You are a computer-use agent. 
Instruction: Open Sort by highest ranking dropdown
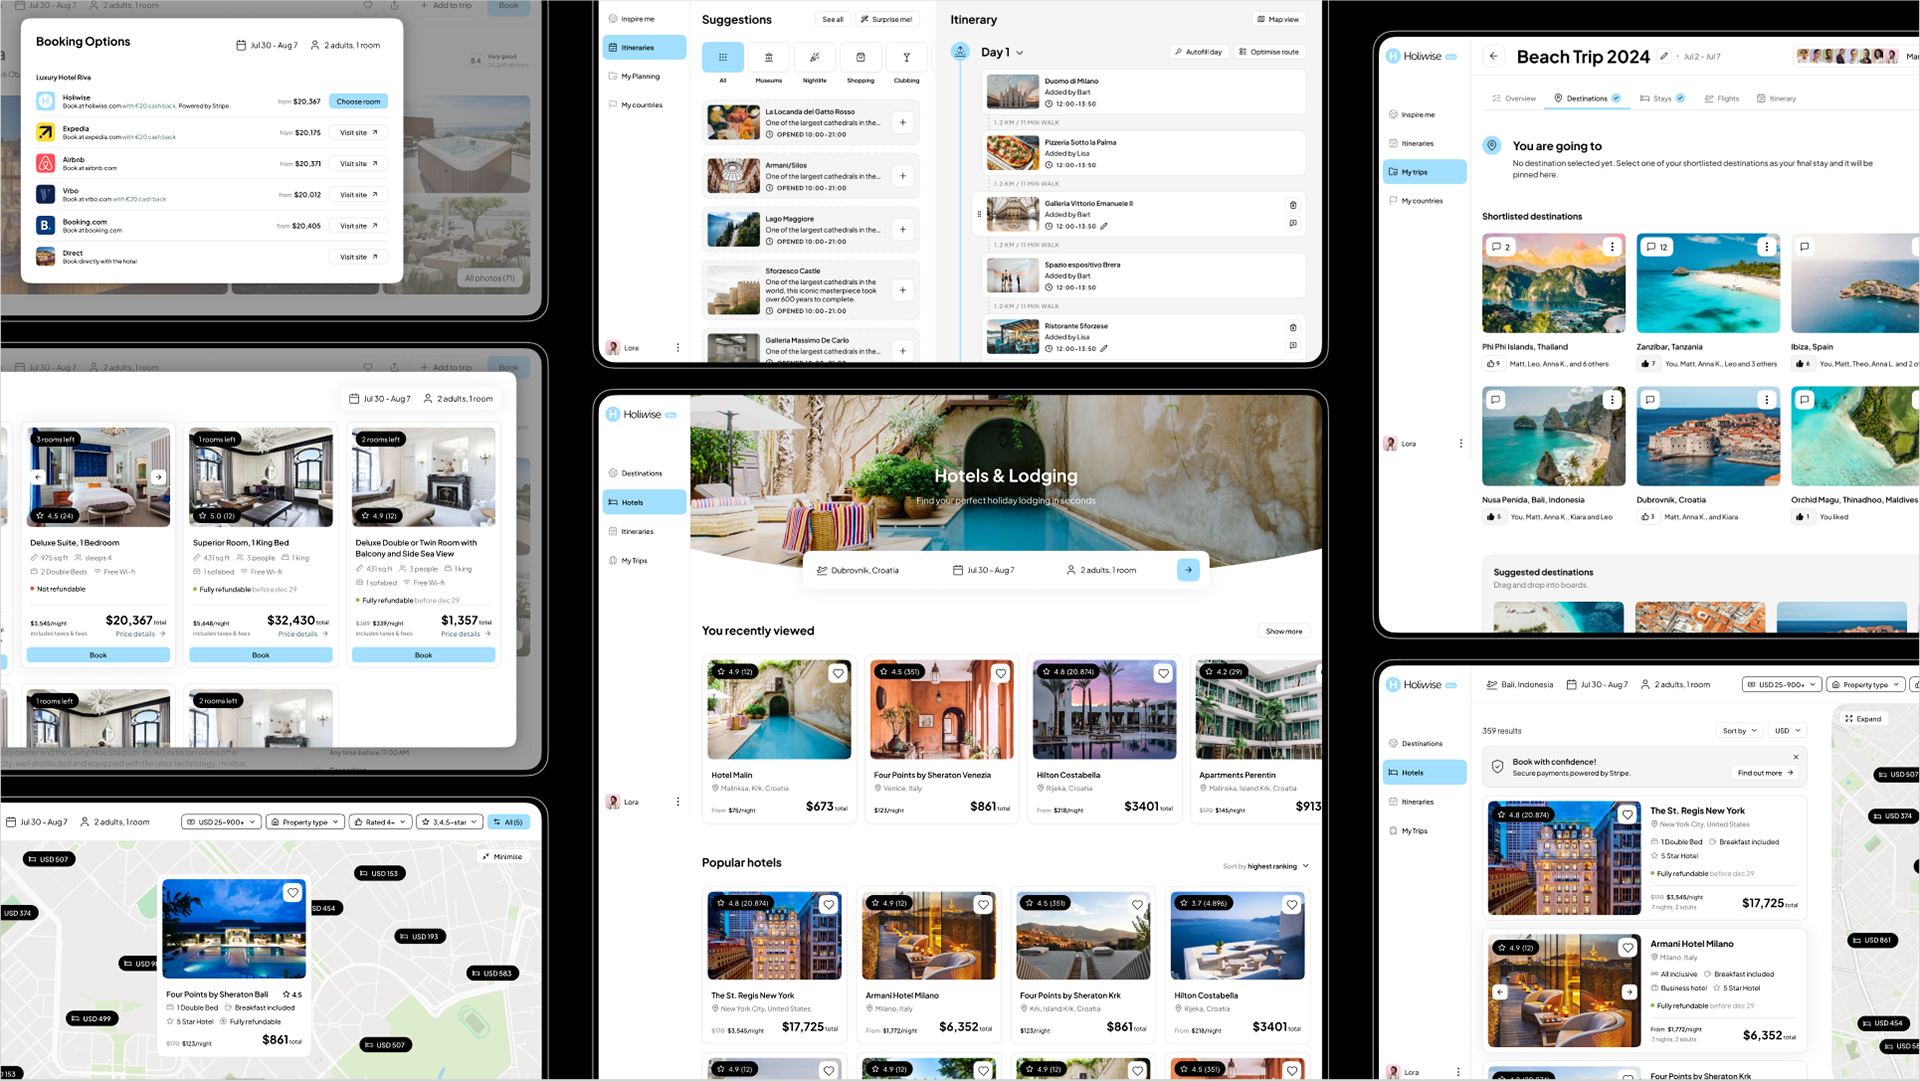click(1265, 866)
